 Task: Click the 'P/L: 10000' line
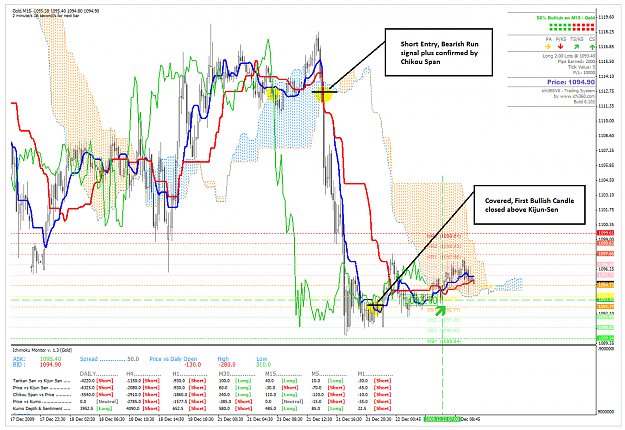584,73
